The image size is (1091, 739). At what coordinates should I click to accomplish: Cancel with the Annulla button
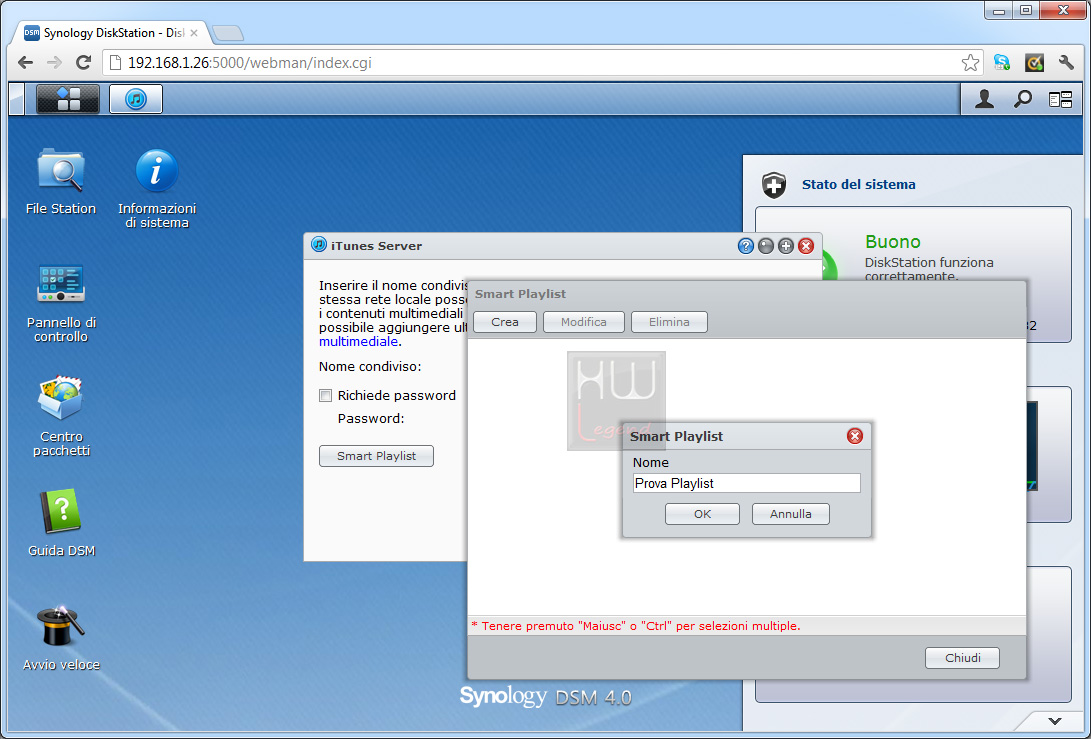[x=790, y=514]
